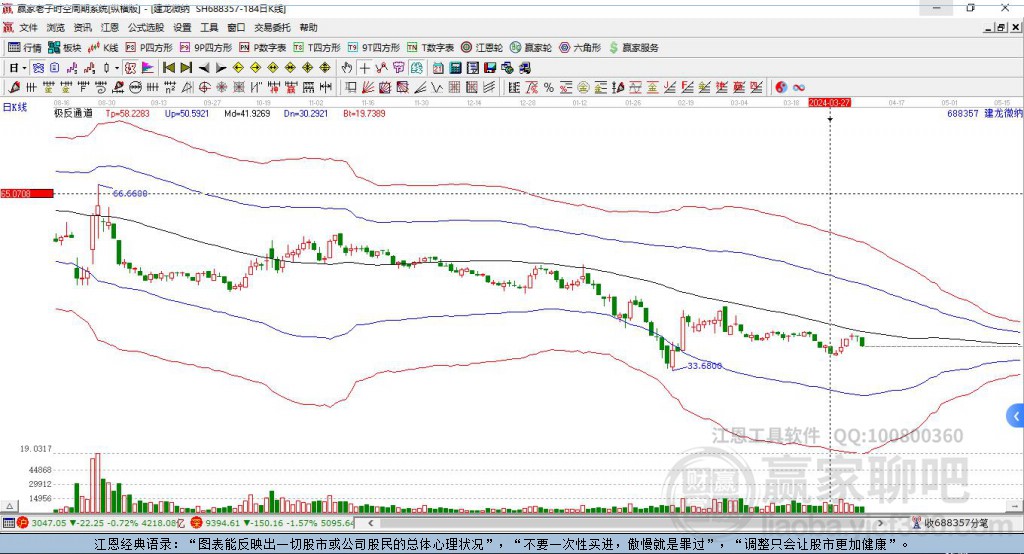Open the 帮助 menu
This screenshot has height=554, width=1024.
[x=308, y=27]
